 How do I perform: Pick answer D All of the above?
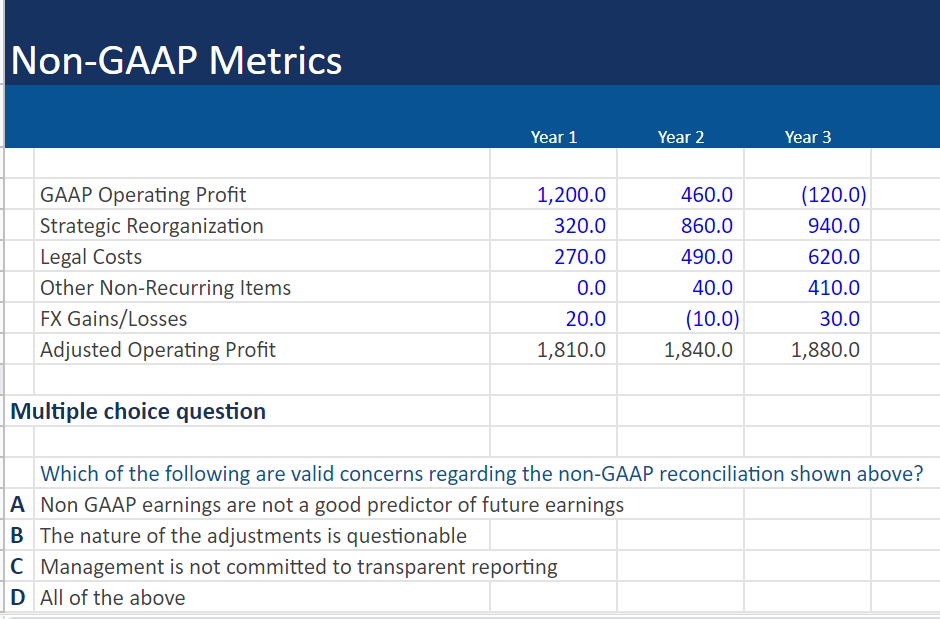click(113, 597)
